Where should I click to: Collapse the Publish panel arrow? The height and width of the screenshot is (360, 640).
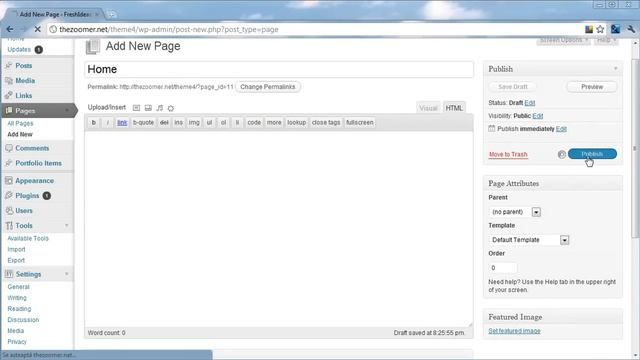pyautogui.click(x=616, y=69)
